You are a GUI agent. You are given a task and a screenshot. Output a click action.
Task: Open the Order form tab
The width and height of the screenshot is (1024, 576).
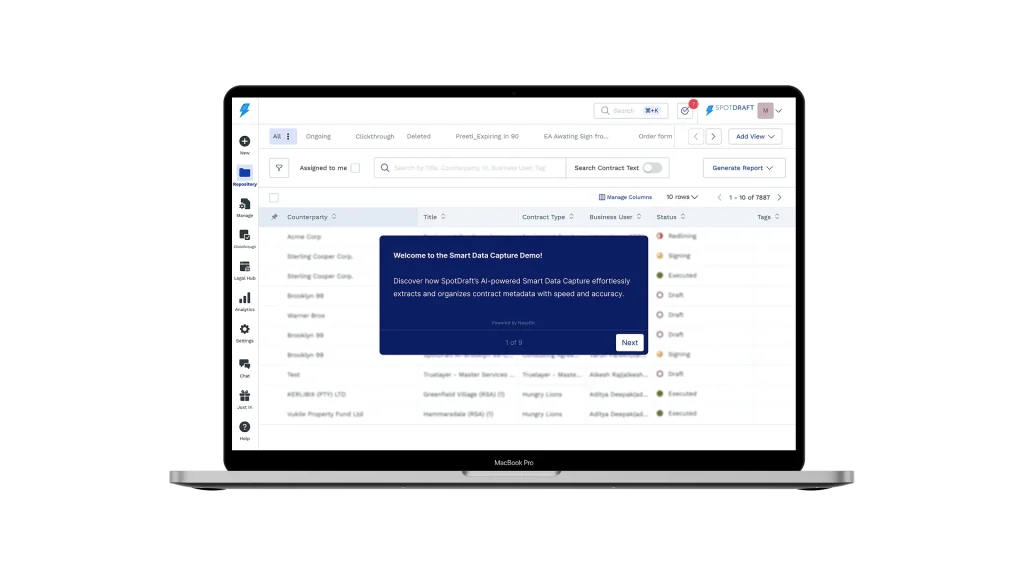coord(655,136)
